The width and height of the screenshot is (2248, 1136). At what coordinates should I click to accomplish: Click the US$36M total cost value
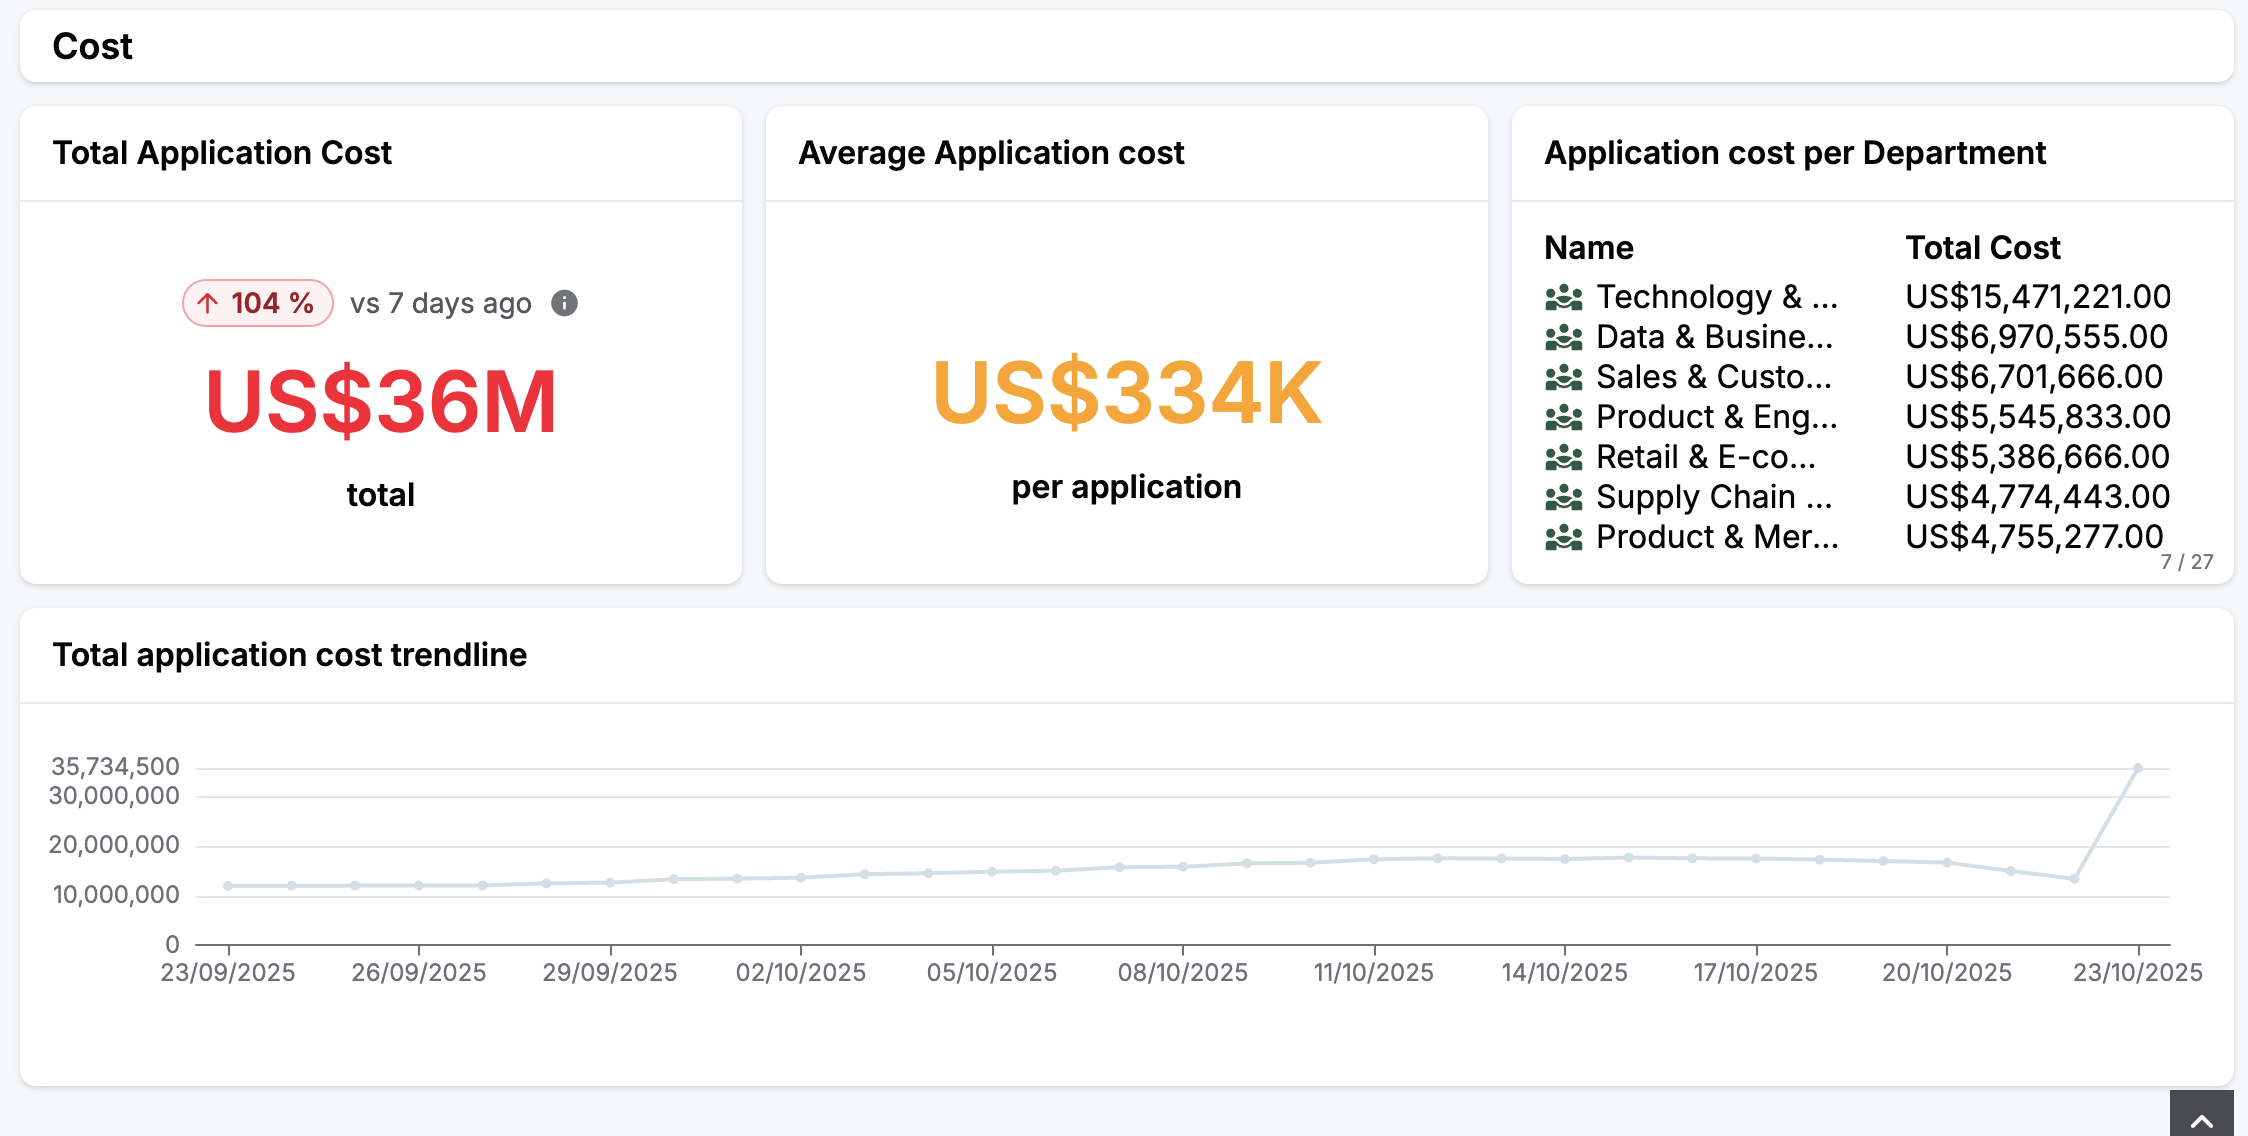click(380, 400)
